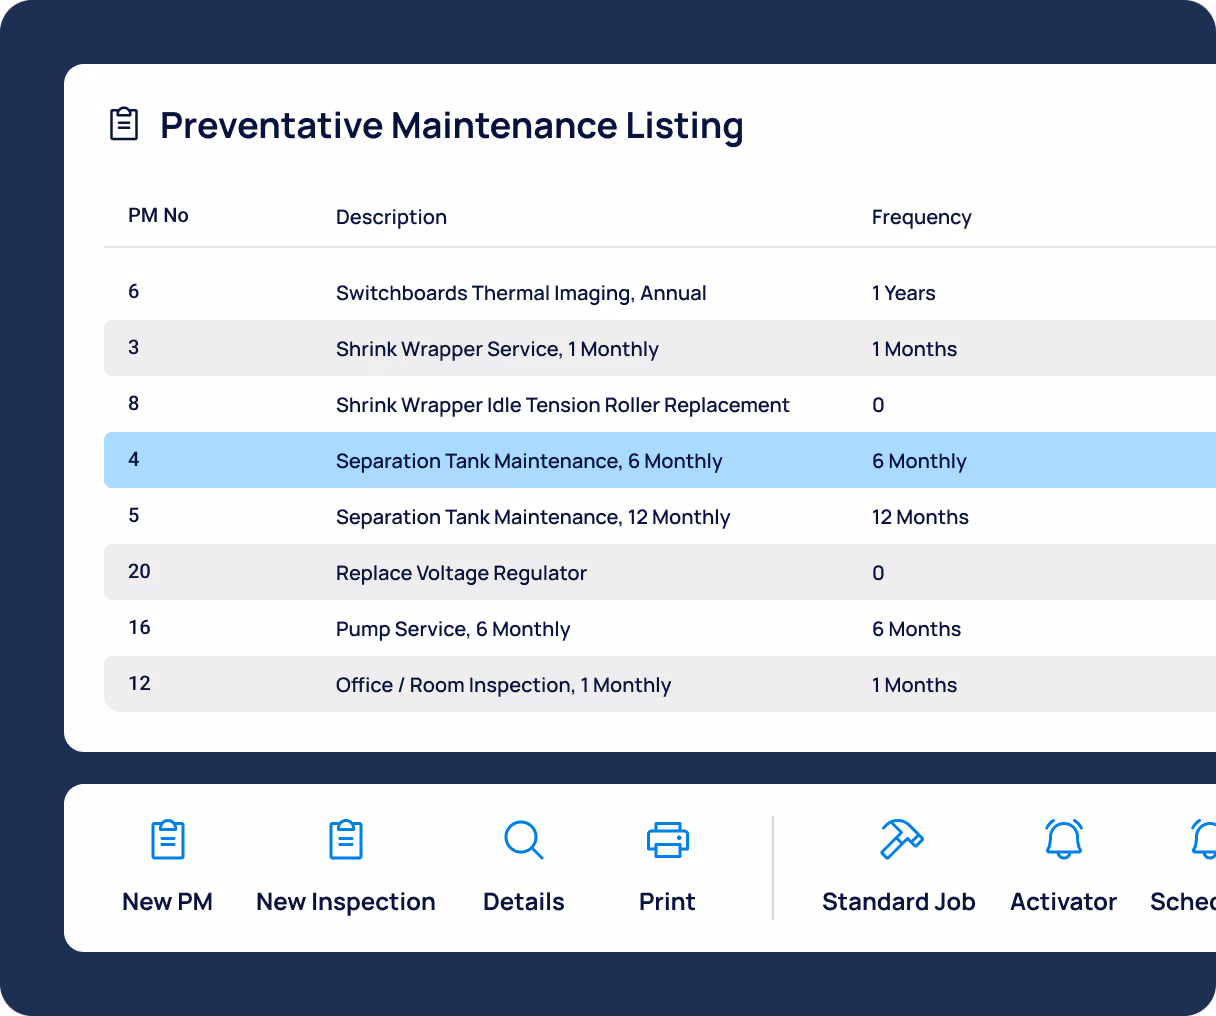Click PM number 4 in highlighted row

point(134,460)
